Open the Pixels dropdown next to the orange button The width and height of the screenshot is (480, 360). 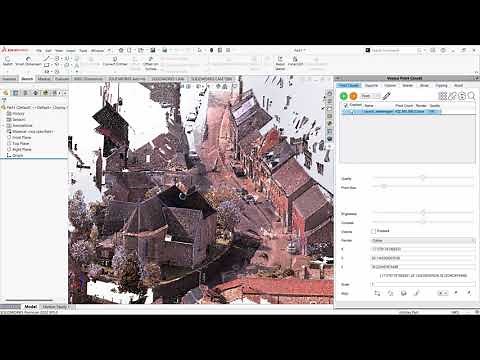pyautogui.click(x=370, y=96)
